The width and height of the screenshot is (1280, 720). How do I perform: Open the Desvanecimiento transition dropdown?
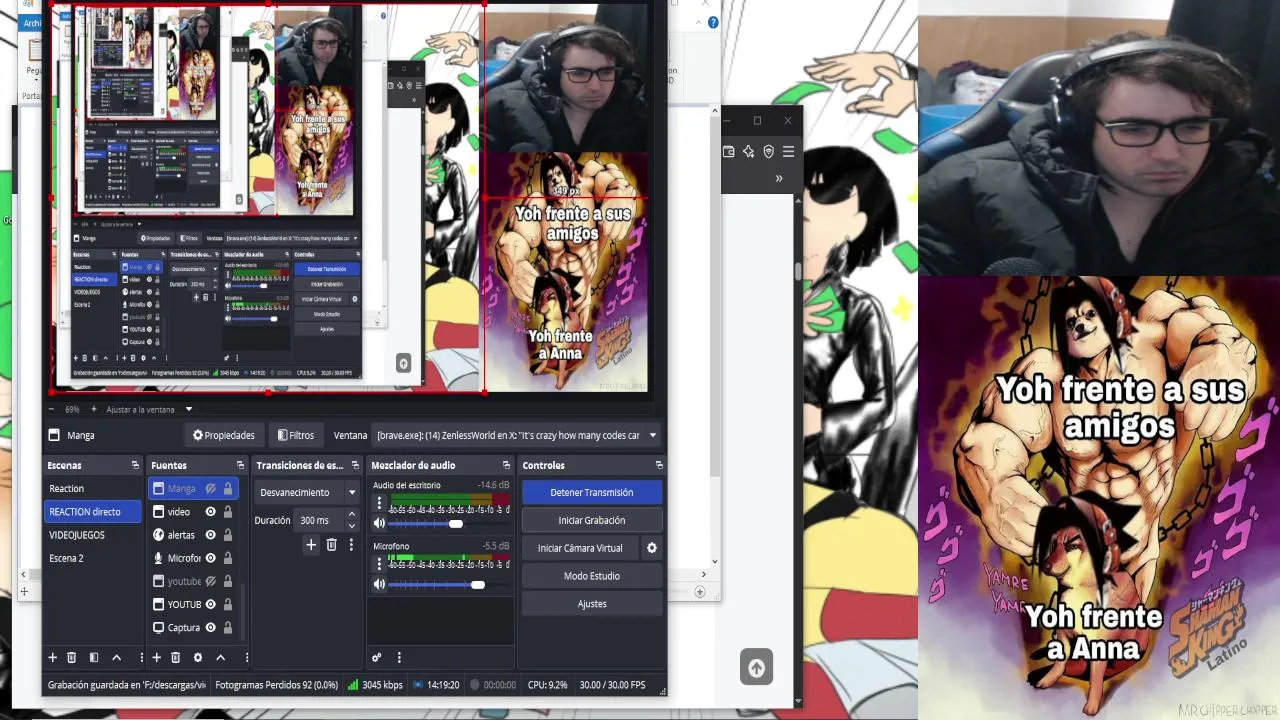308,492
